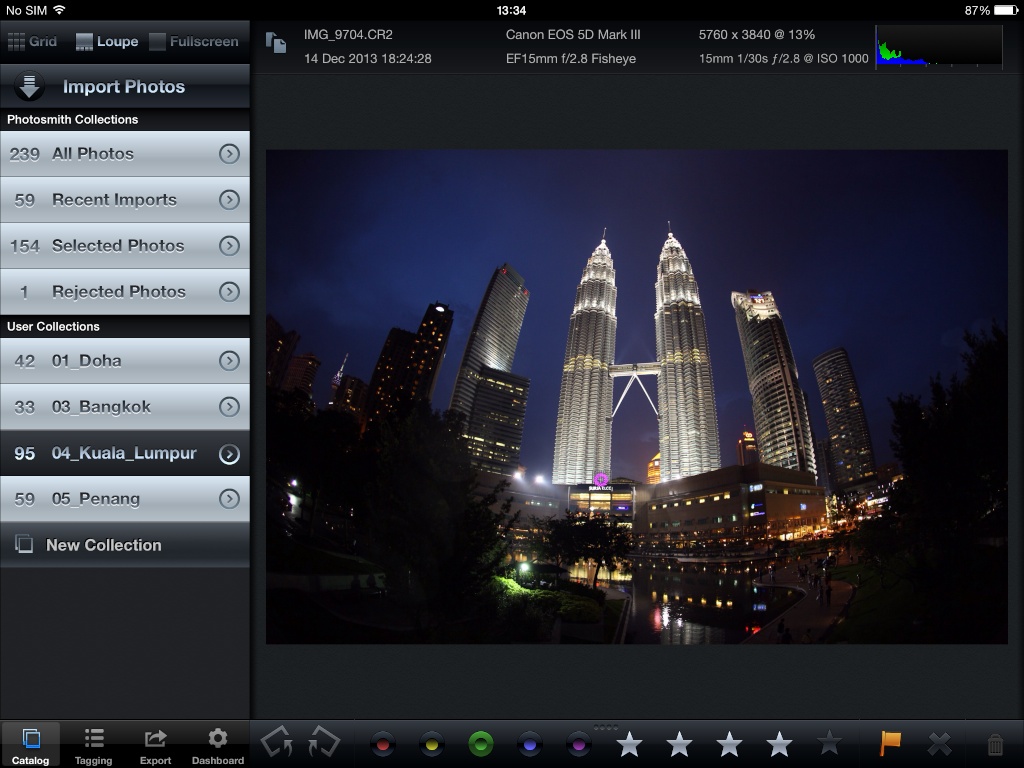1024x768 pixels.
Task: Switch to Grid view
Action: (x=33, y=42)
